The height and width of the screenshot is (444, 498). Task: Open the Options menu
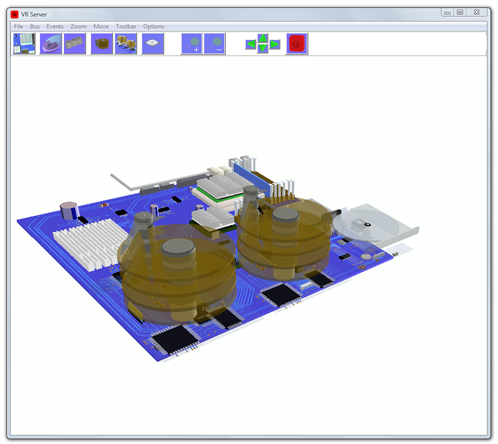[x=153, y=26]
